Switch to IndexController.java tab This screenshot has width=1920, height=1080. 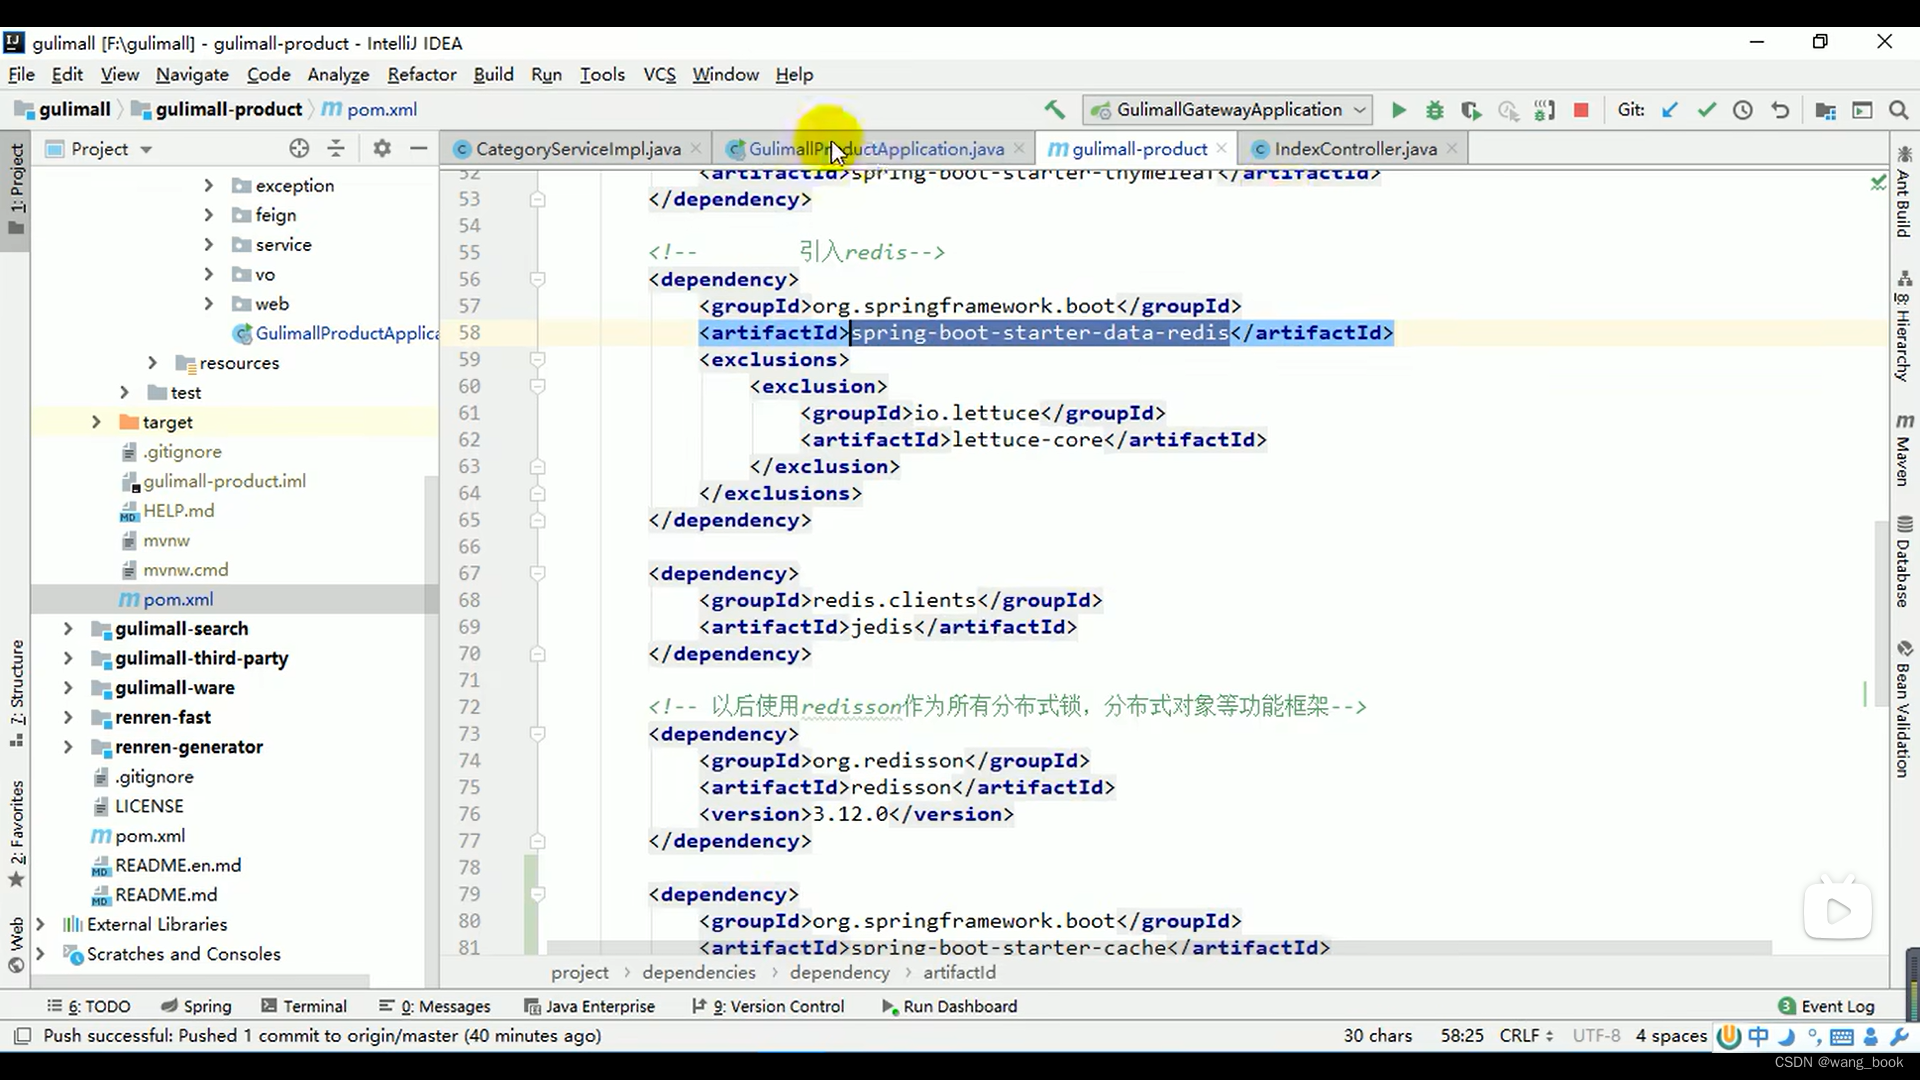pos(1355,149)
